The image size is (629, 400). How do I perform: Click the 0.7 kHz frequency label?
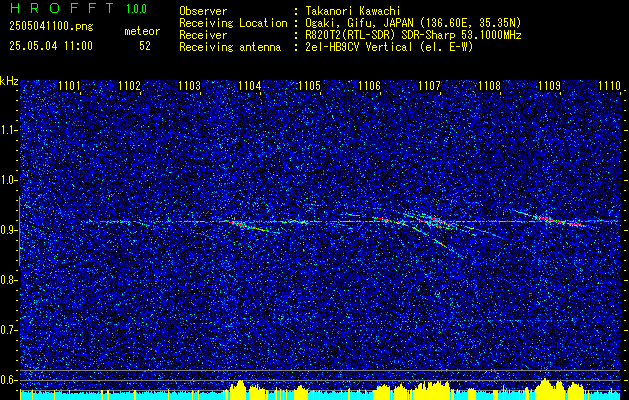click(9, 330)
